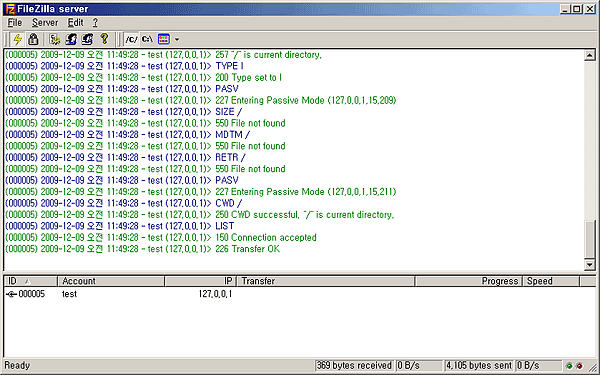This screenshot has height=375, width=600.
Task: Click the Speed column header
Action: 551,281
